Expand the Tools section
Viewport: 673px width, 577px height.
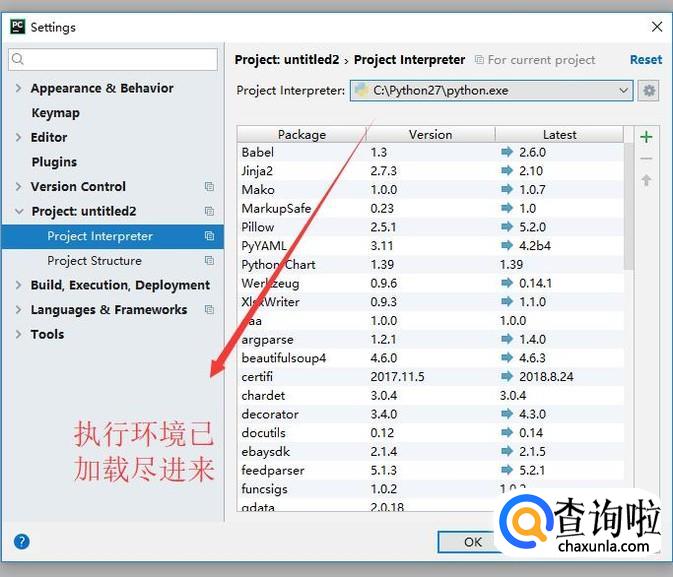click(18, 334)
